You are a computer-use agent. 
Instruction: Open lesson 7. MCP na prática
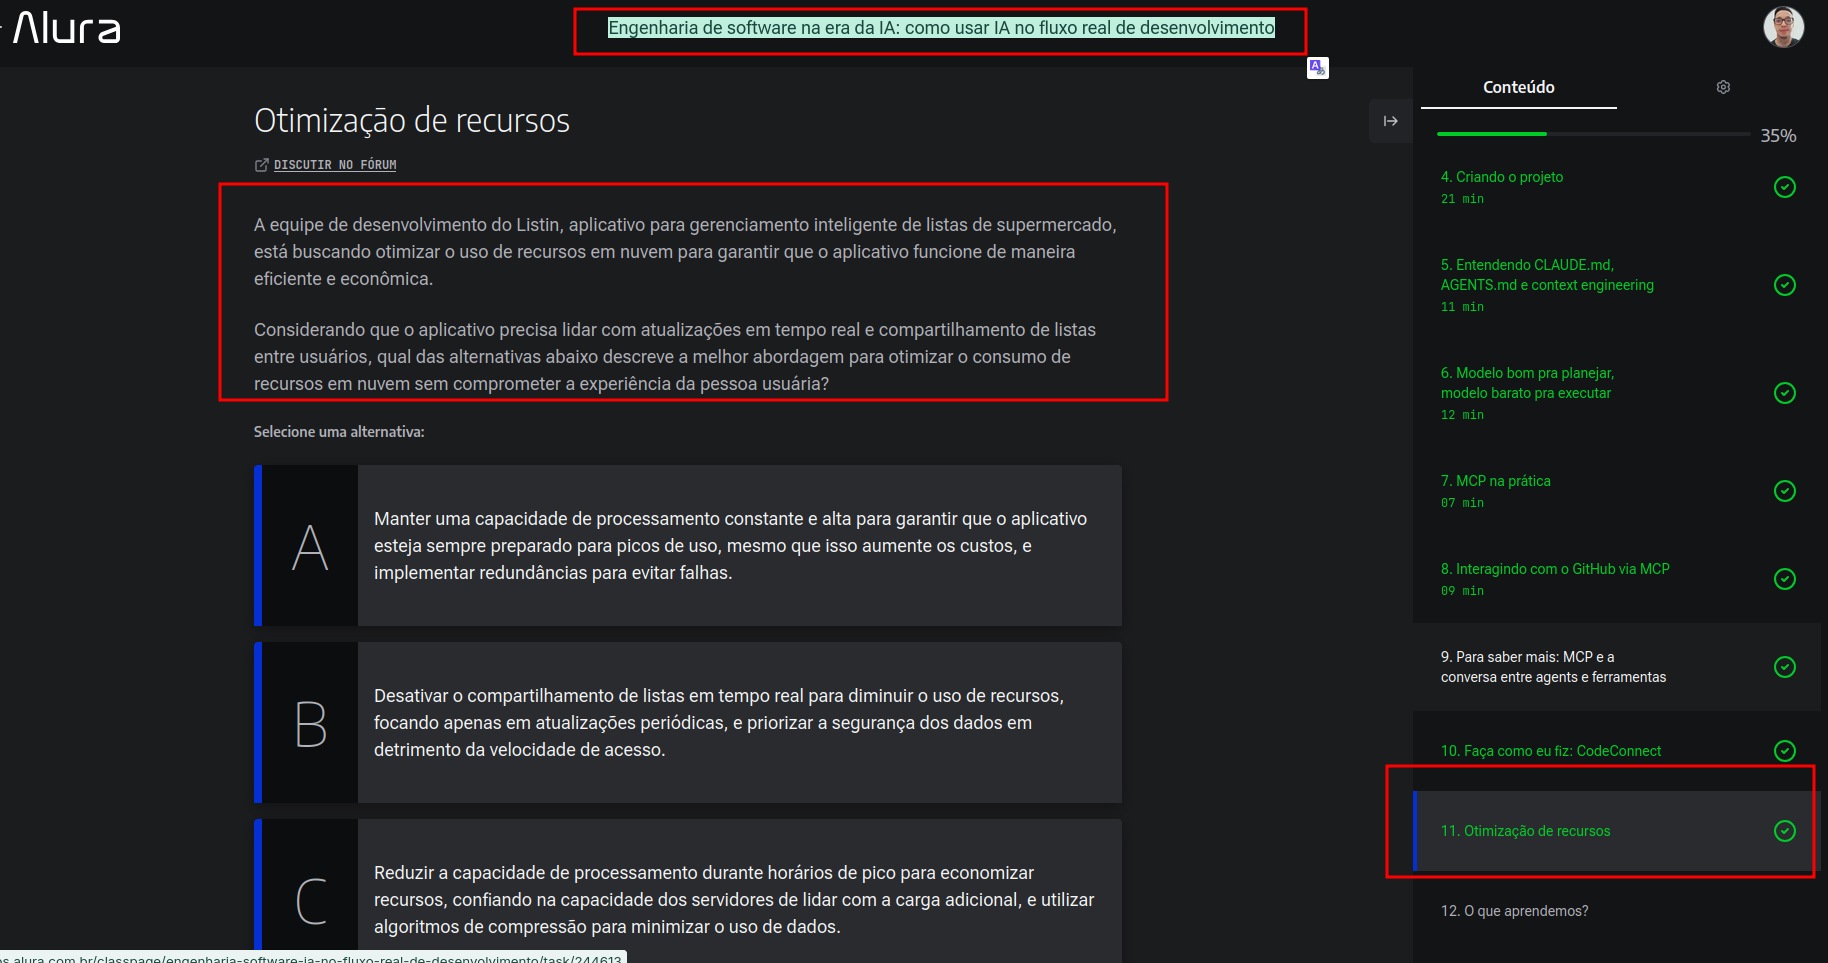1495,481
